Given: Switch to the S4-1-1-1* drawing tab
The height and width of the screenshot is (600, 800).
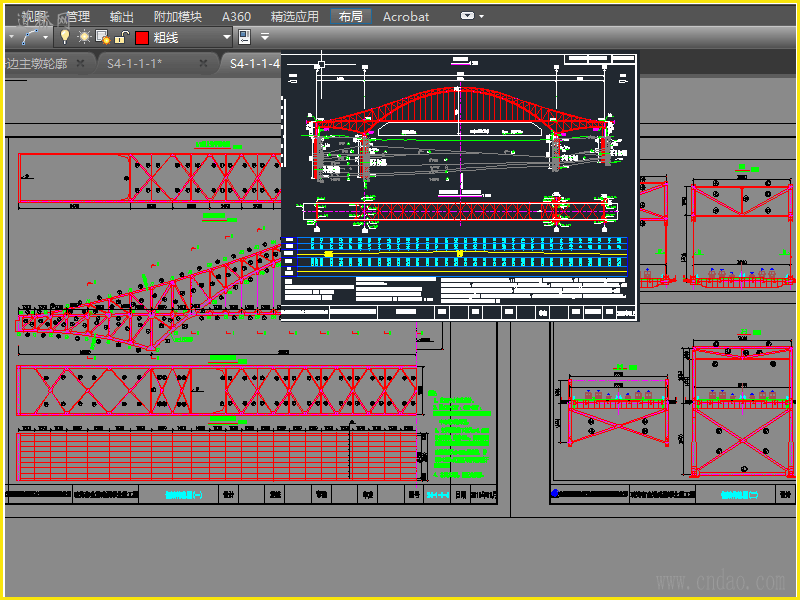Looking at the screenshot, I should [135, 63].
